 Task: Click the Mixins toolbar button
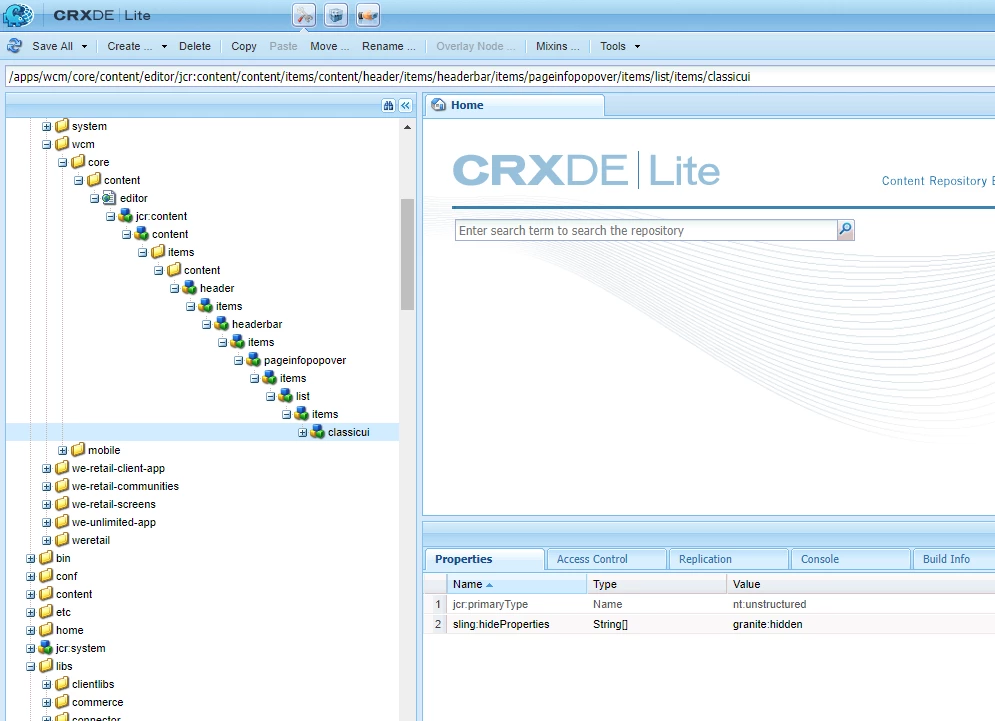[x=557, y=46]
